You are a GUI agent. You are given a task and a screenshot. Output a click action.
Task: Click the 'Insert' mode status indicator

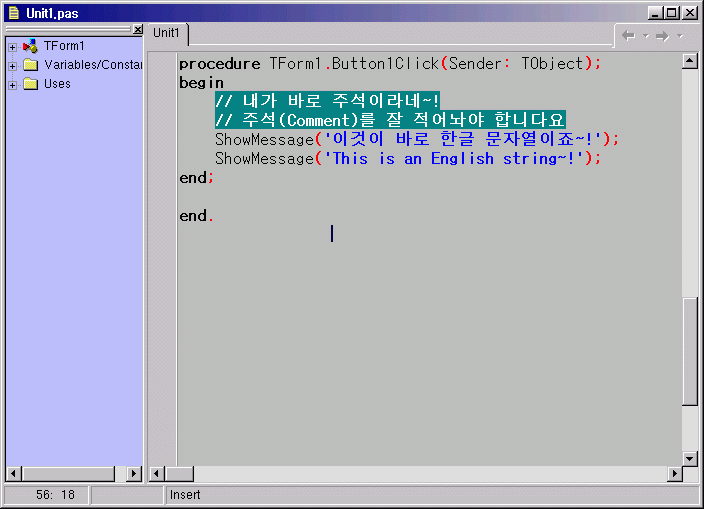(185, 495)
